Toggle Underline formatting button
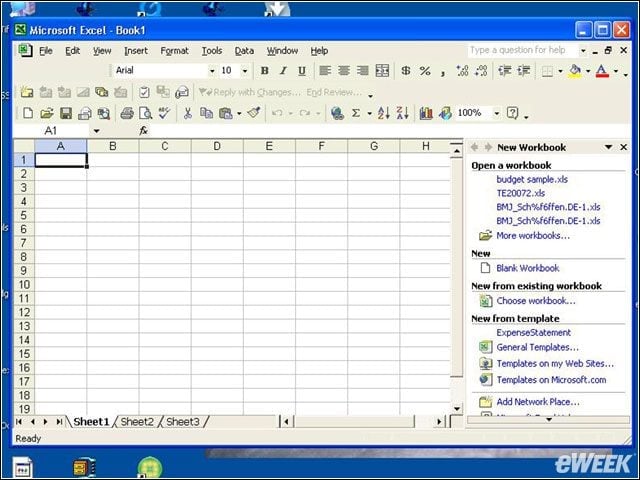The image size is (640, 480). (302, 71)
